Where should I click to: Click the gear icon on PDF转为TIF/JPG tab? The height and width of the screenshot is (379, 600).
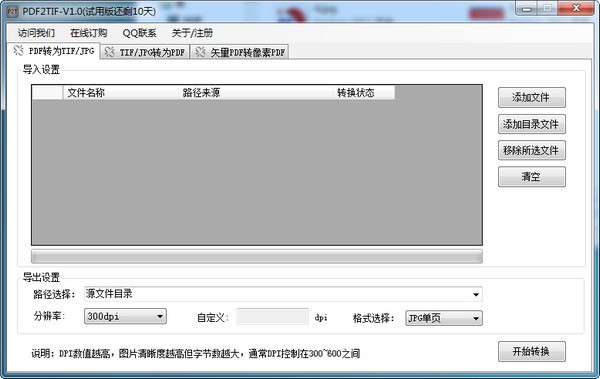coord(18,51)
